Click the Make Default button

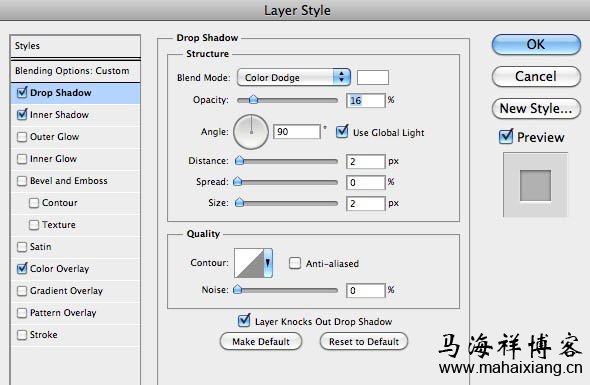click(261, 341)
